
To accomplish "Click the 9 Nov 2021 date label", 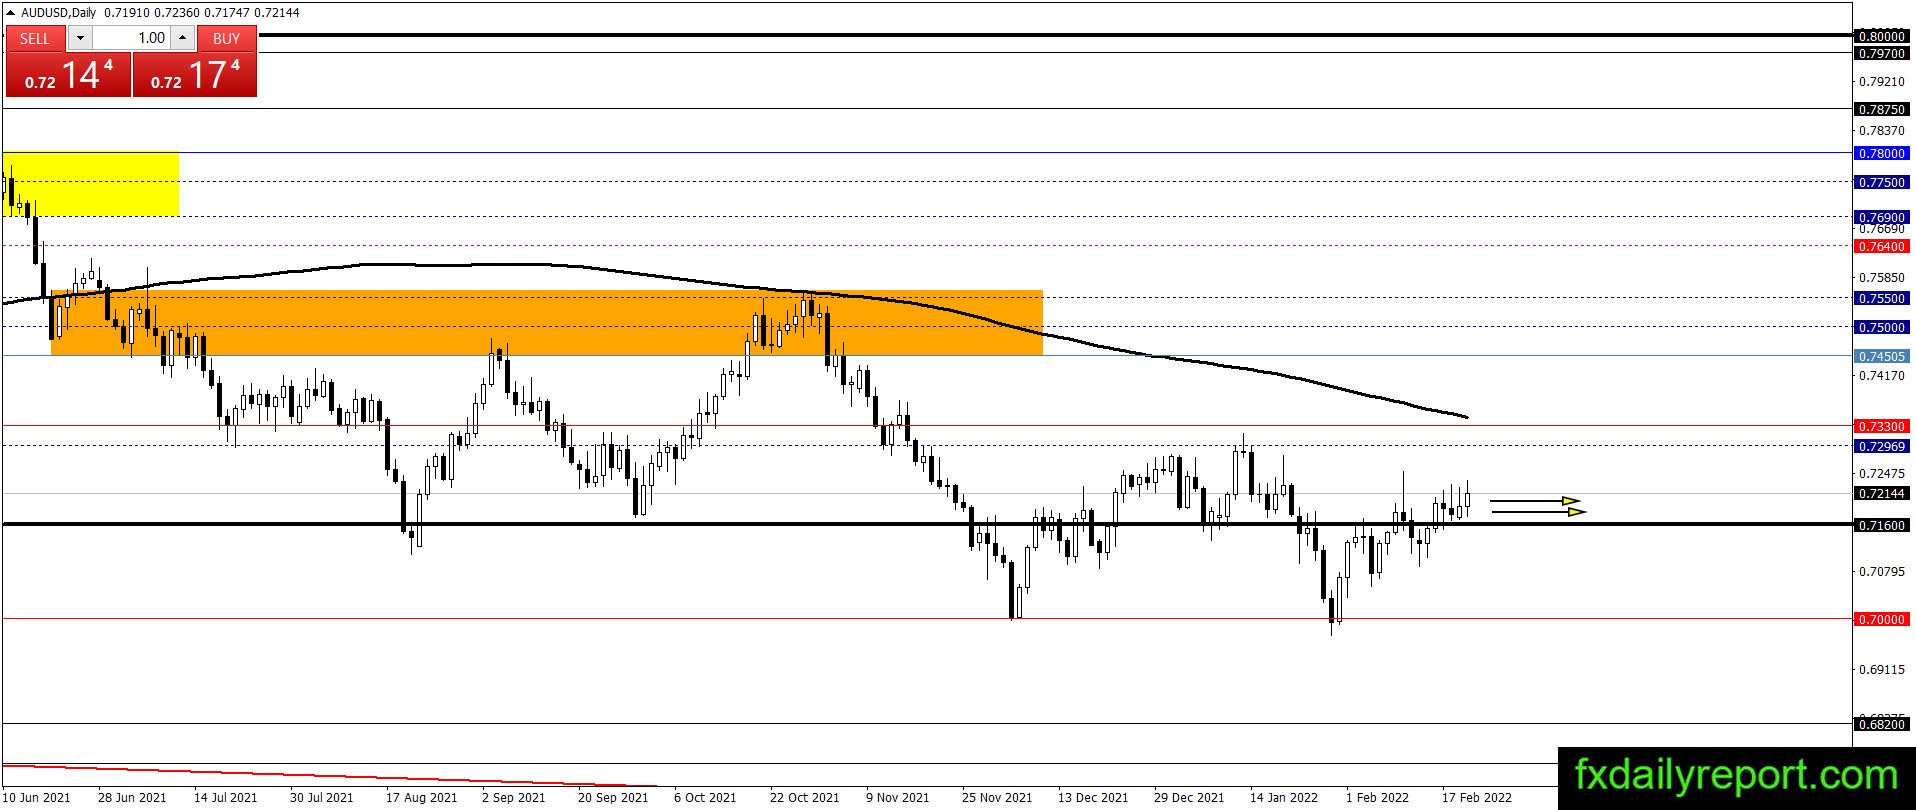I will tap(897, 798).
